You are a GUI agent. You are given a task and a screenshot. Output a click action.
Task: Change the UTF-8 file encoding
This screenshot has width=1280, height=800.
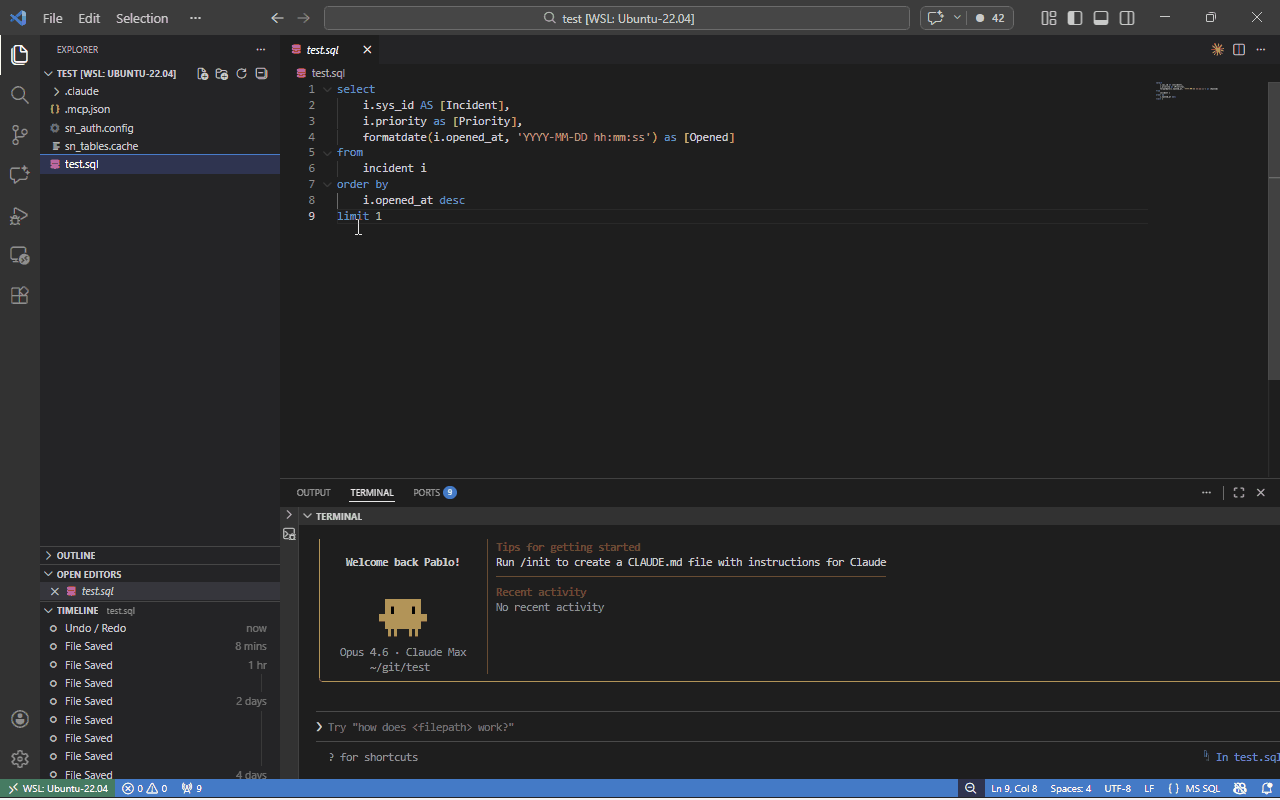1117,788
